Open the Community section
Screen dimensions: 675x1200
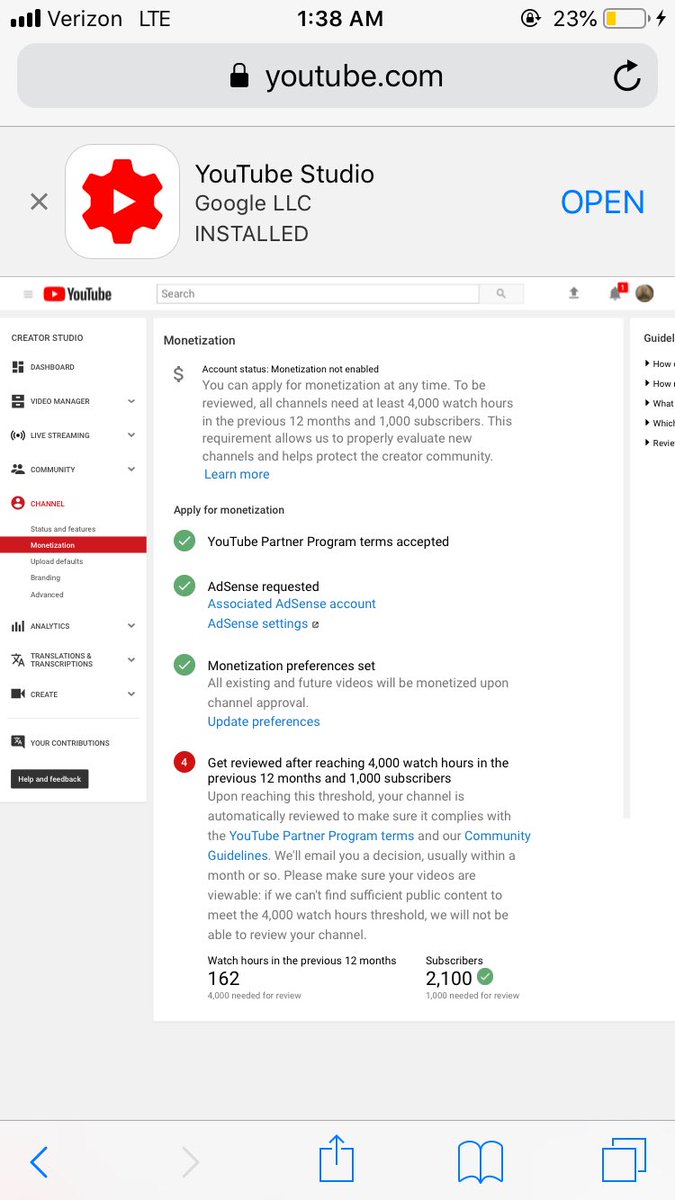click(x=53, y=469)
